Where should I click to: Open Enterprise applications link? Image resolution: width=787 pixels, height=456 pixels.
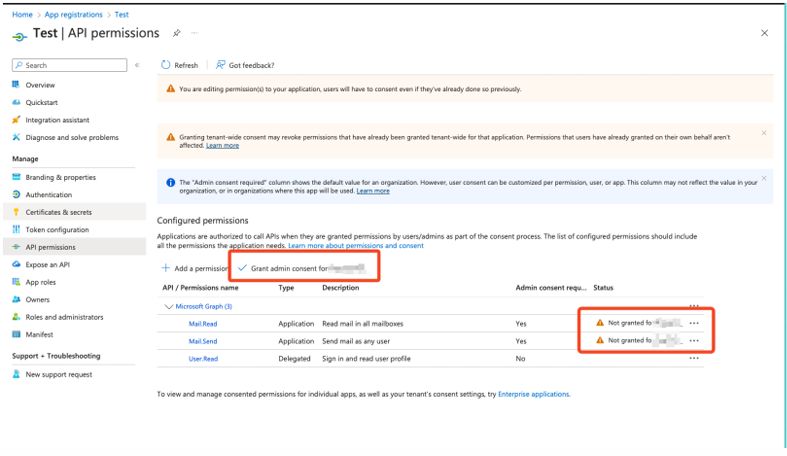click(x=534, y=394)
